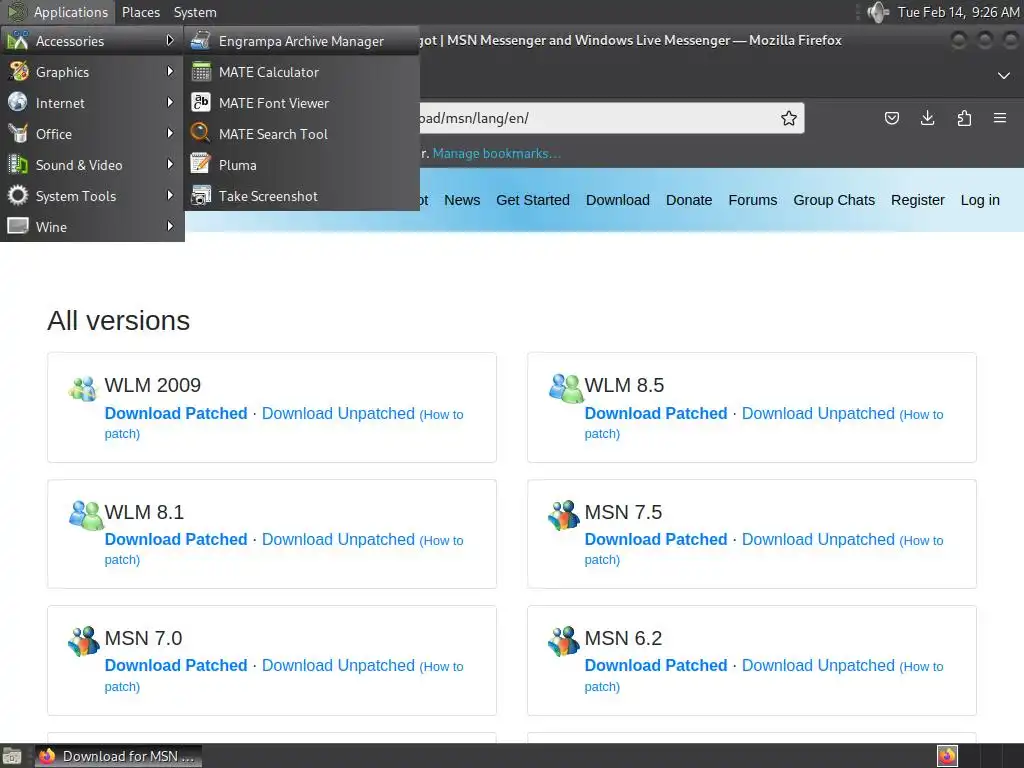Click Show Desktop icon in bottom panel
Screen dimensions: 1024x768
[12, 756]
